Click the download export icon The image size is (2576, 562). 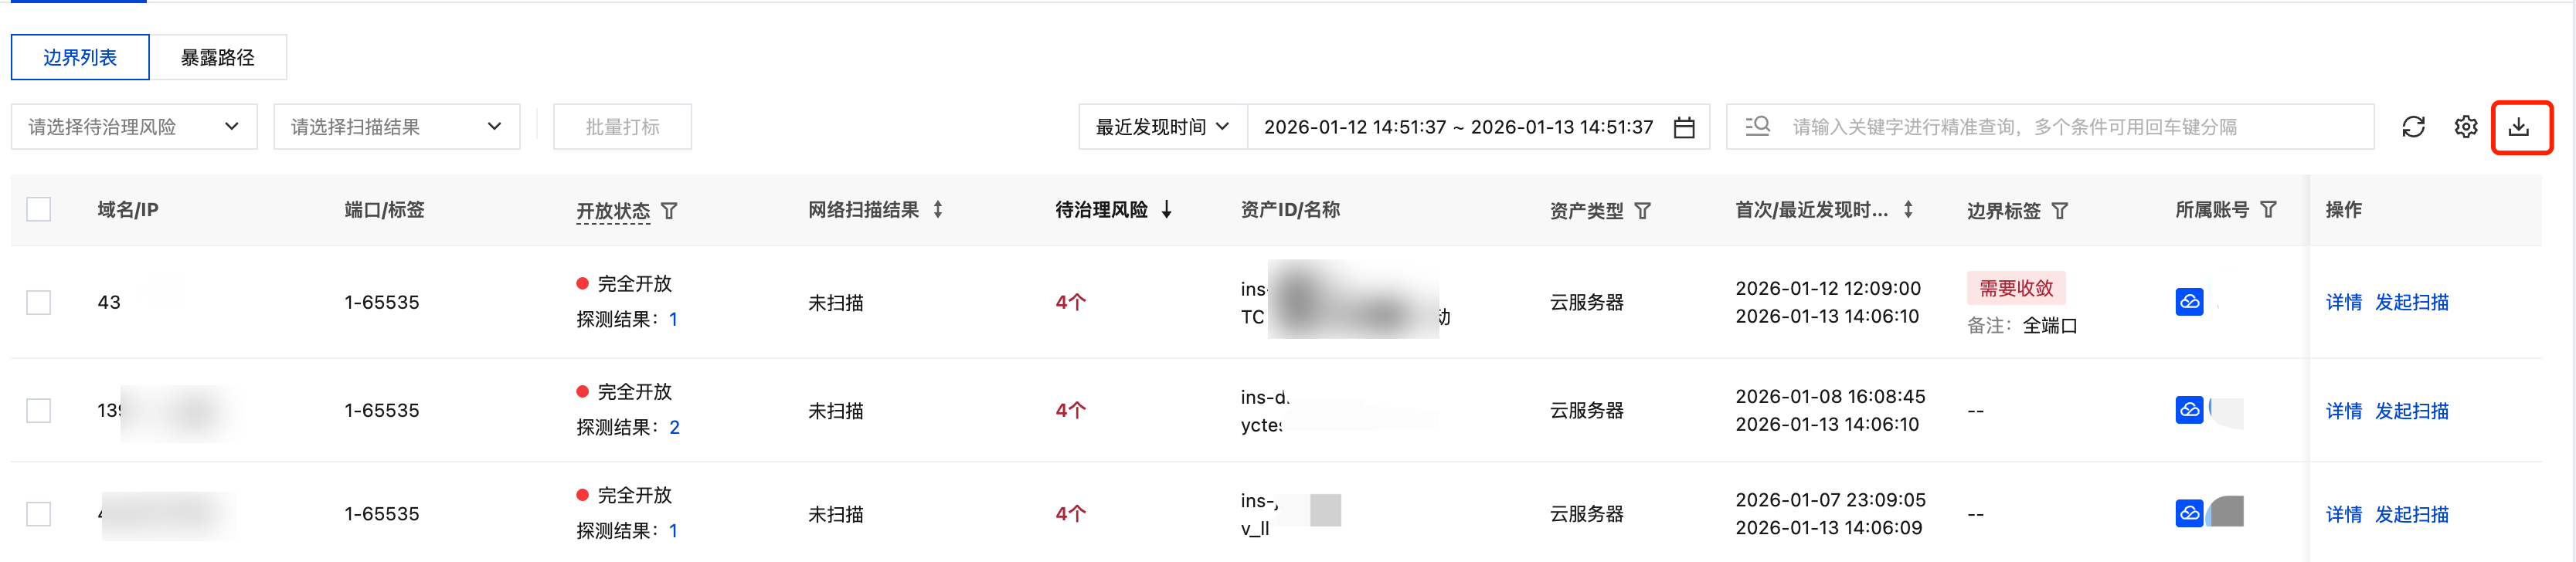point(2519,127)
